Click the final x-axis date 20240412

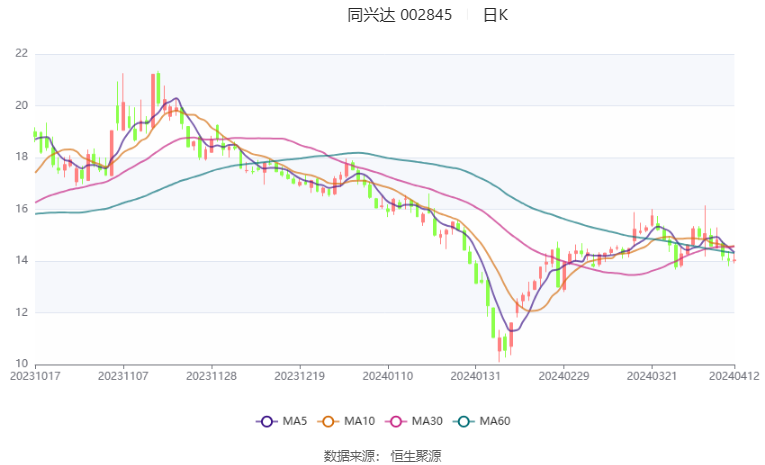[733, 377]
